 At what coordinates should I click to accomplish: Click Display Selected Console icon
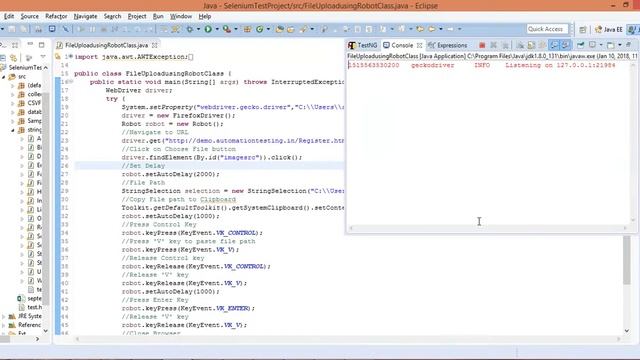592,44
